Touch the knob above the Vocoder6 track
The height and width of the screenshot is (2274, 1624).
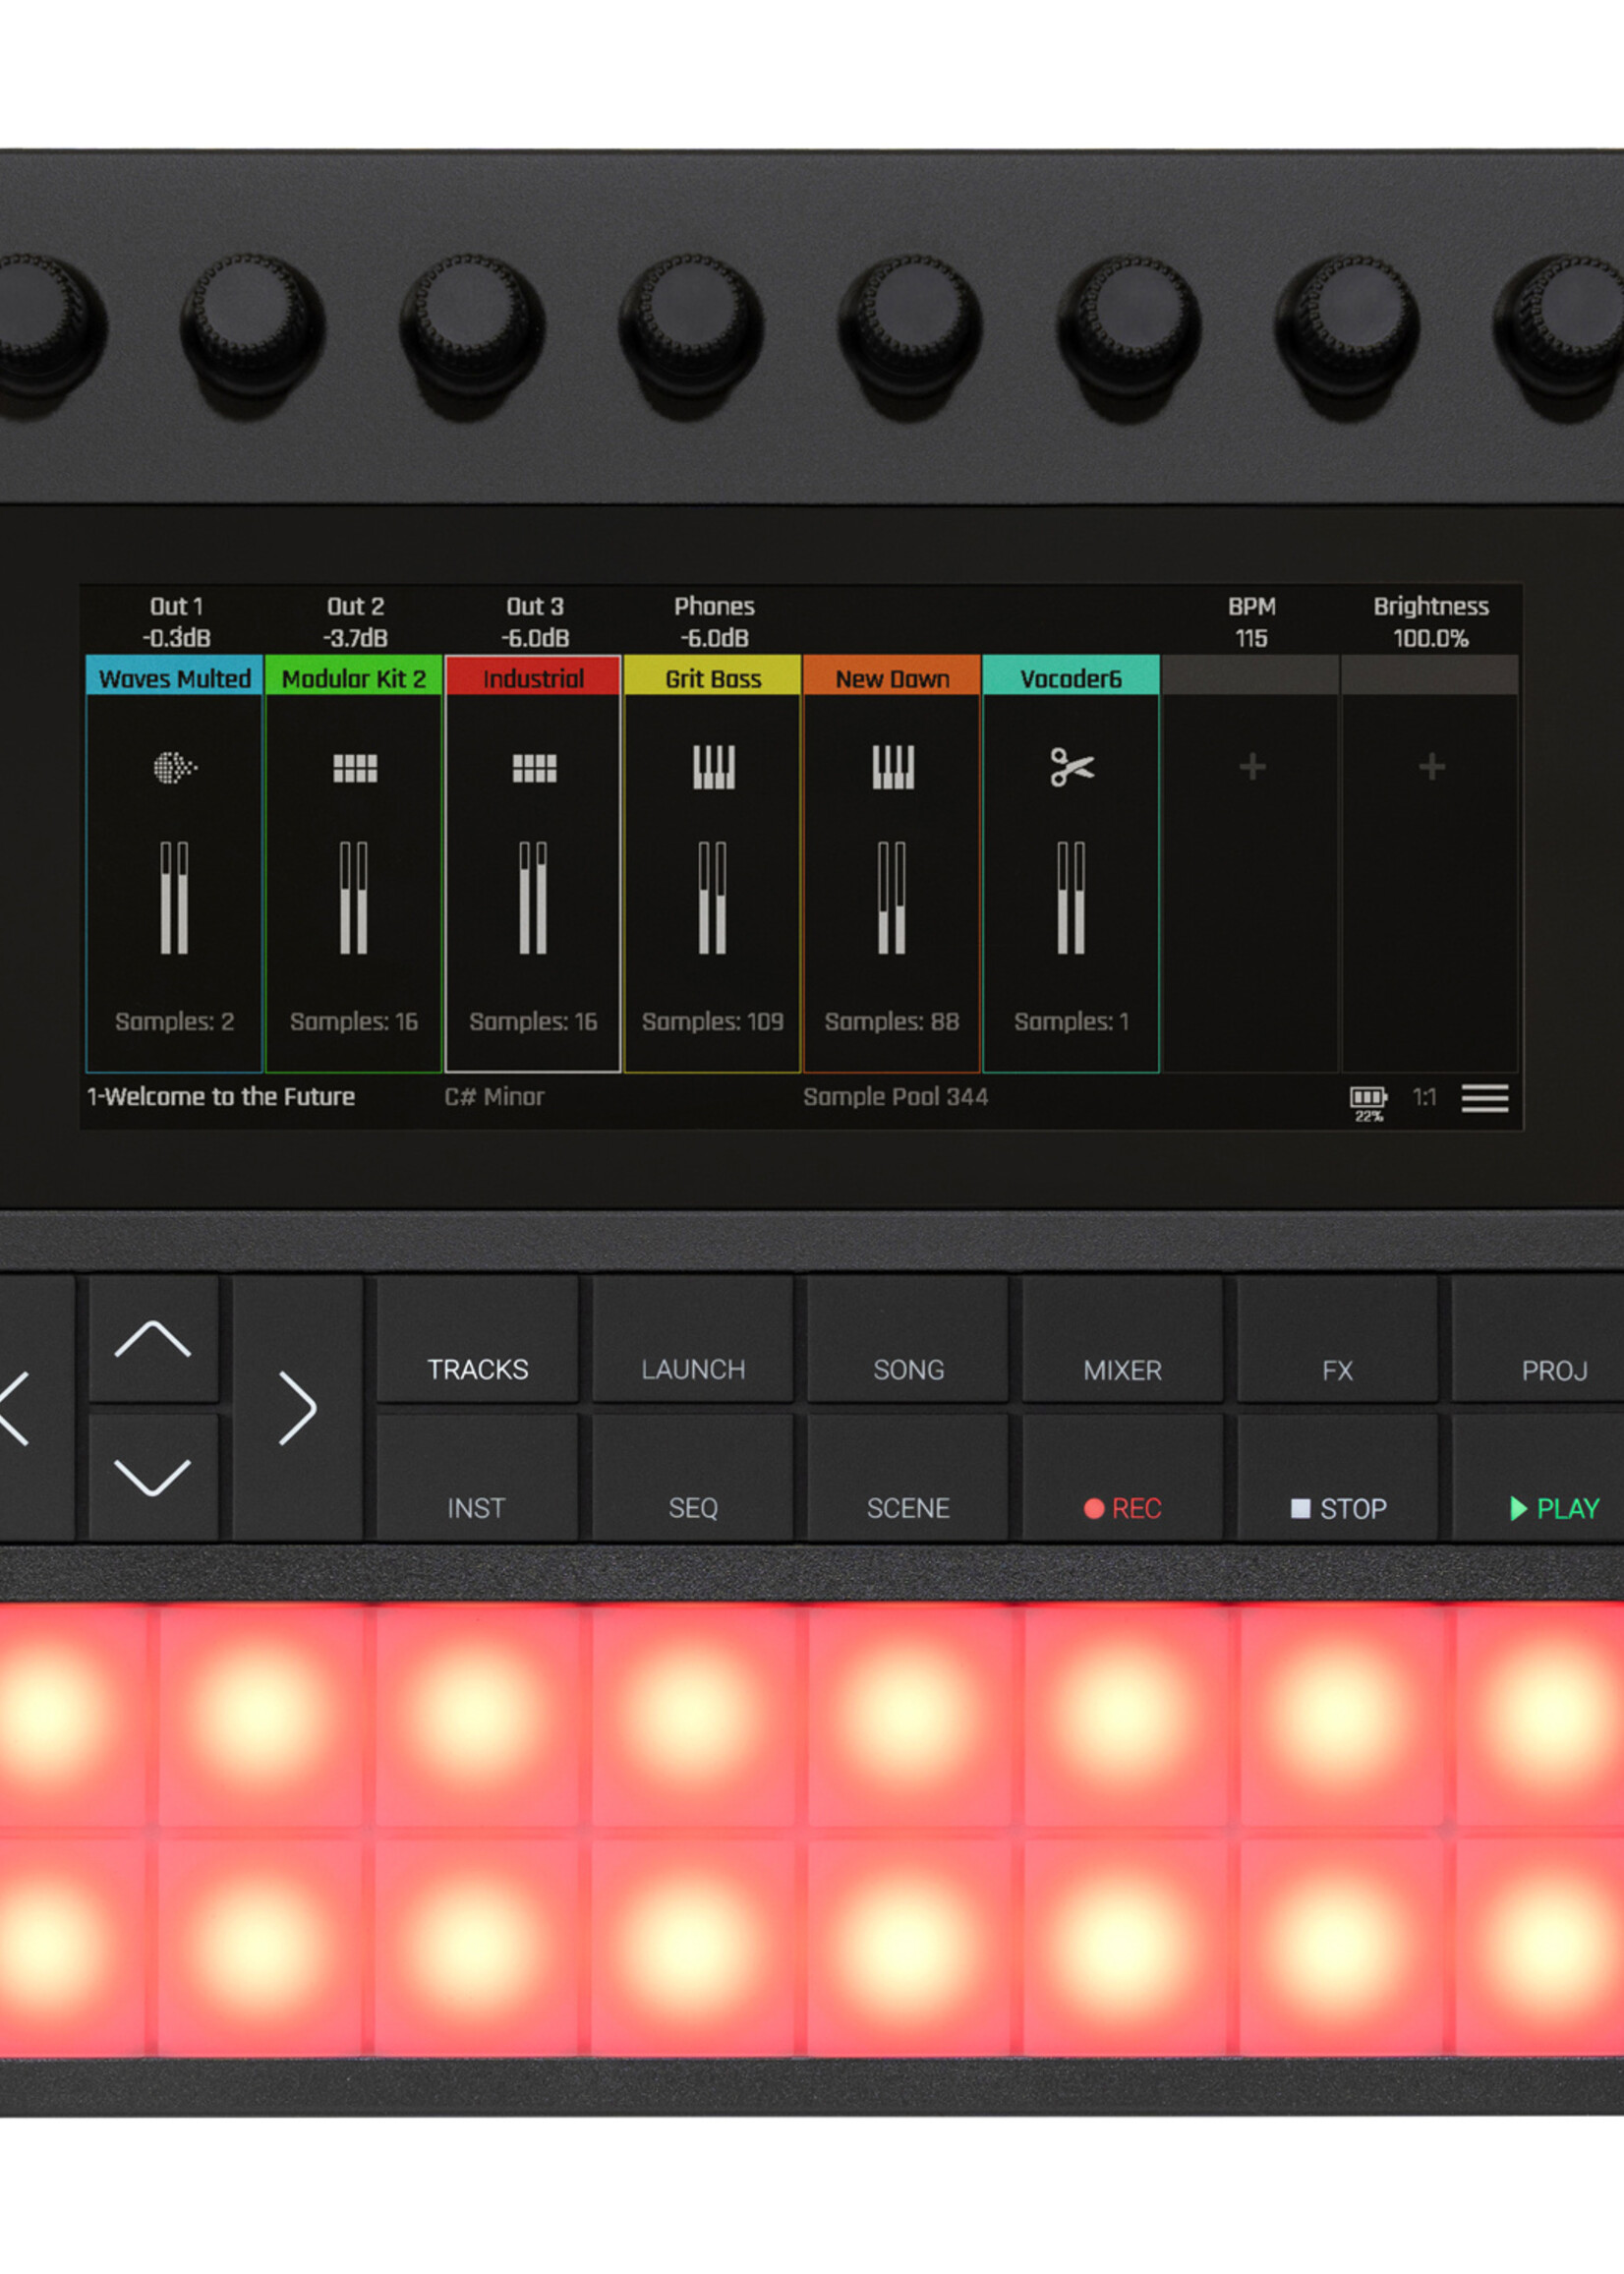click(1129, 326)
